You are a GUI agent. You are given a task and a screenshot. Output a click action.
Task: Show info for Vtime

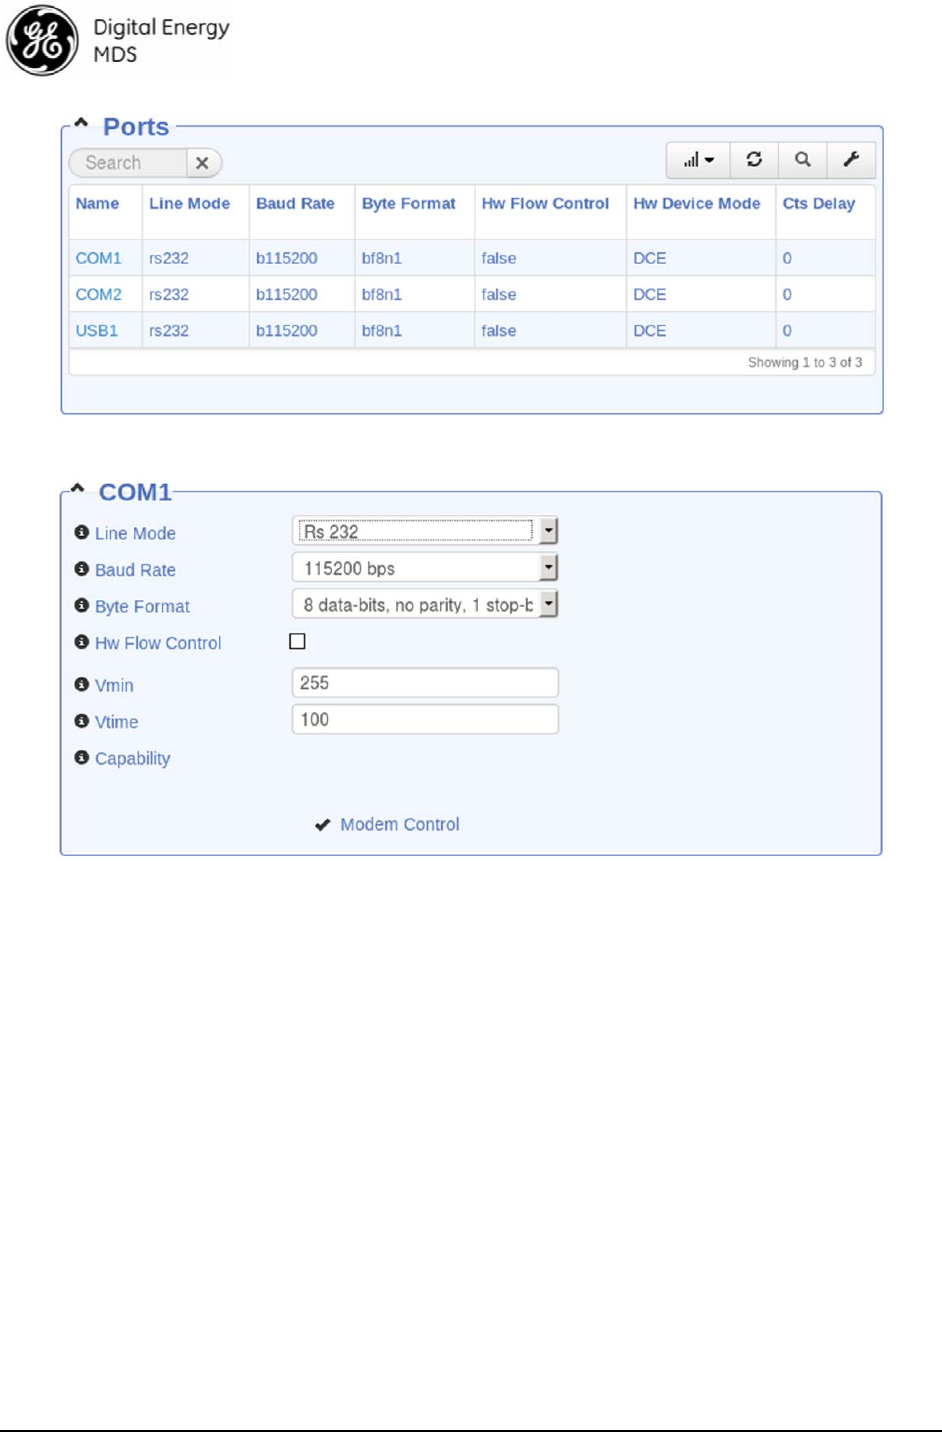tap(82, 721)
